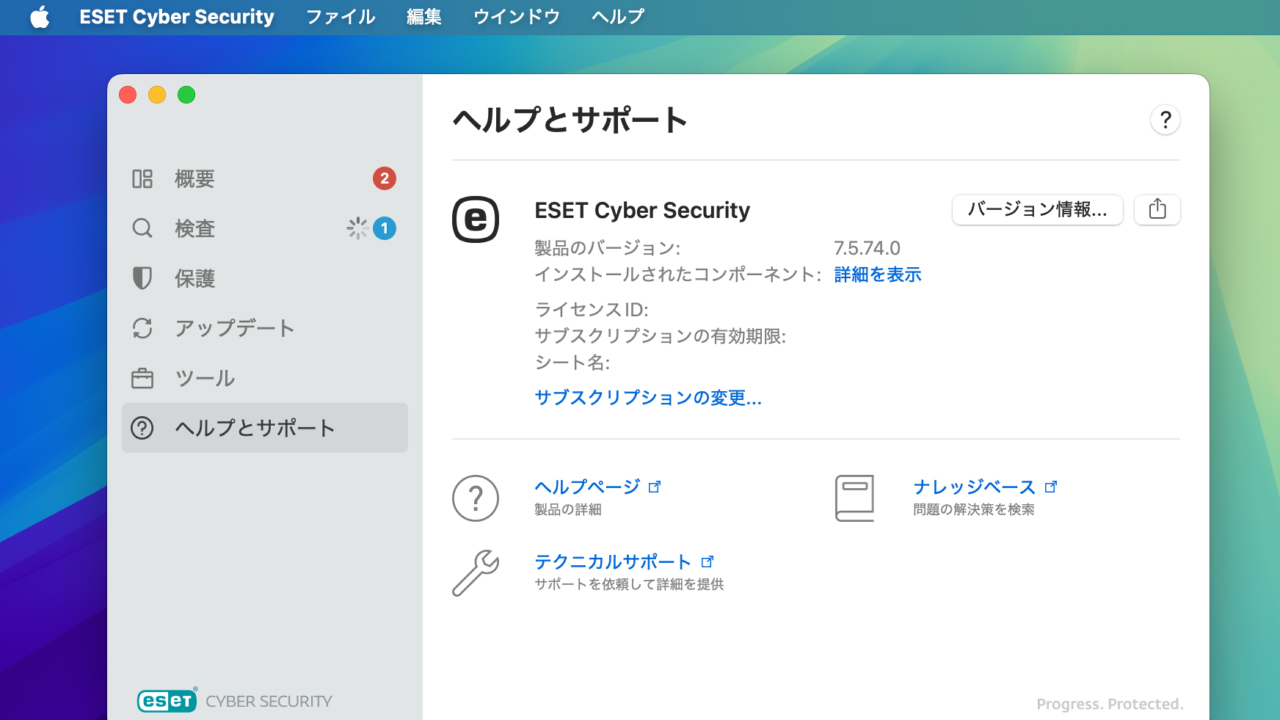Click the ツール briefcase icon

tap(142, 379)
